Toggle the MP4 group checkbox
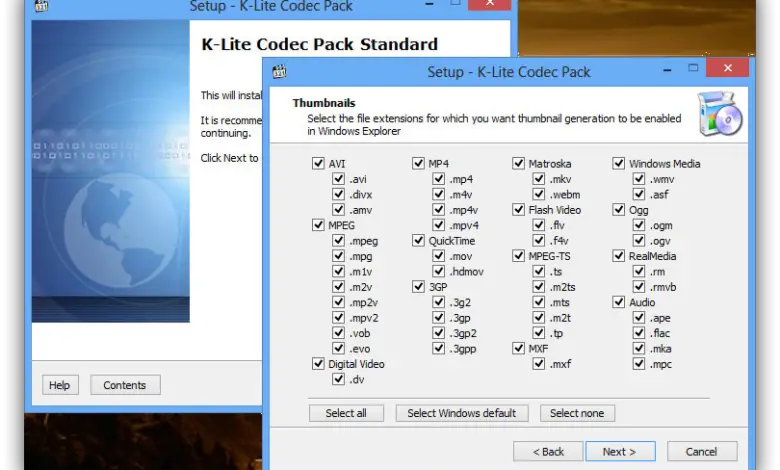Viewport: 780px width, 470px height. point(418,163)
